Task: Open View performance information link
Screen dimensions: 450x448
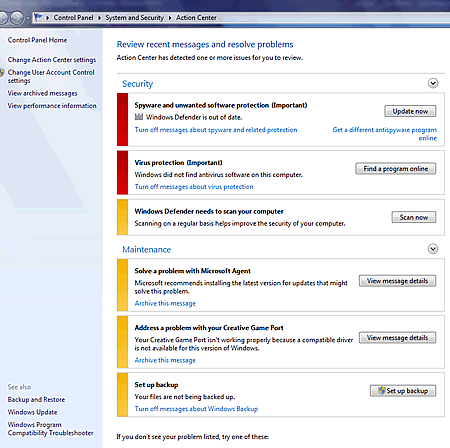Action: [52, 106]
